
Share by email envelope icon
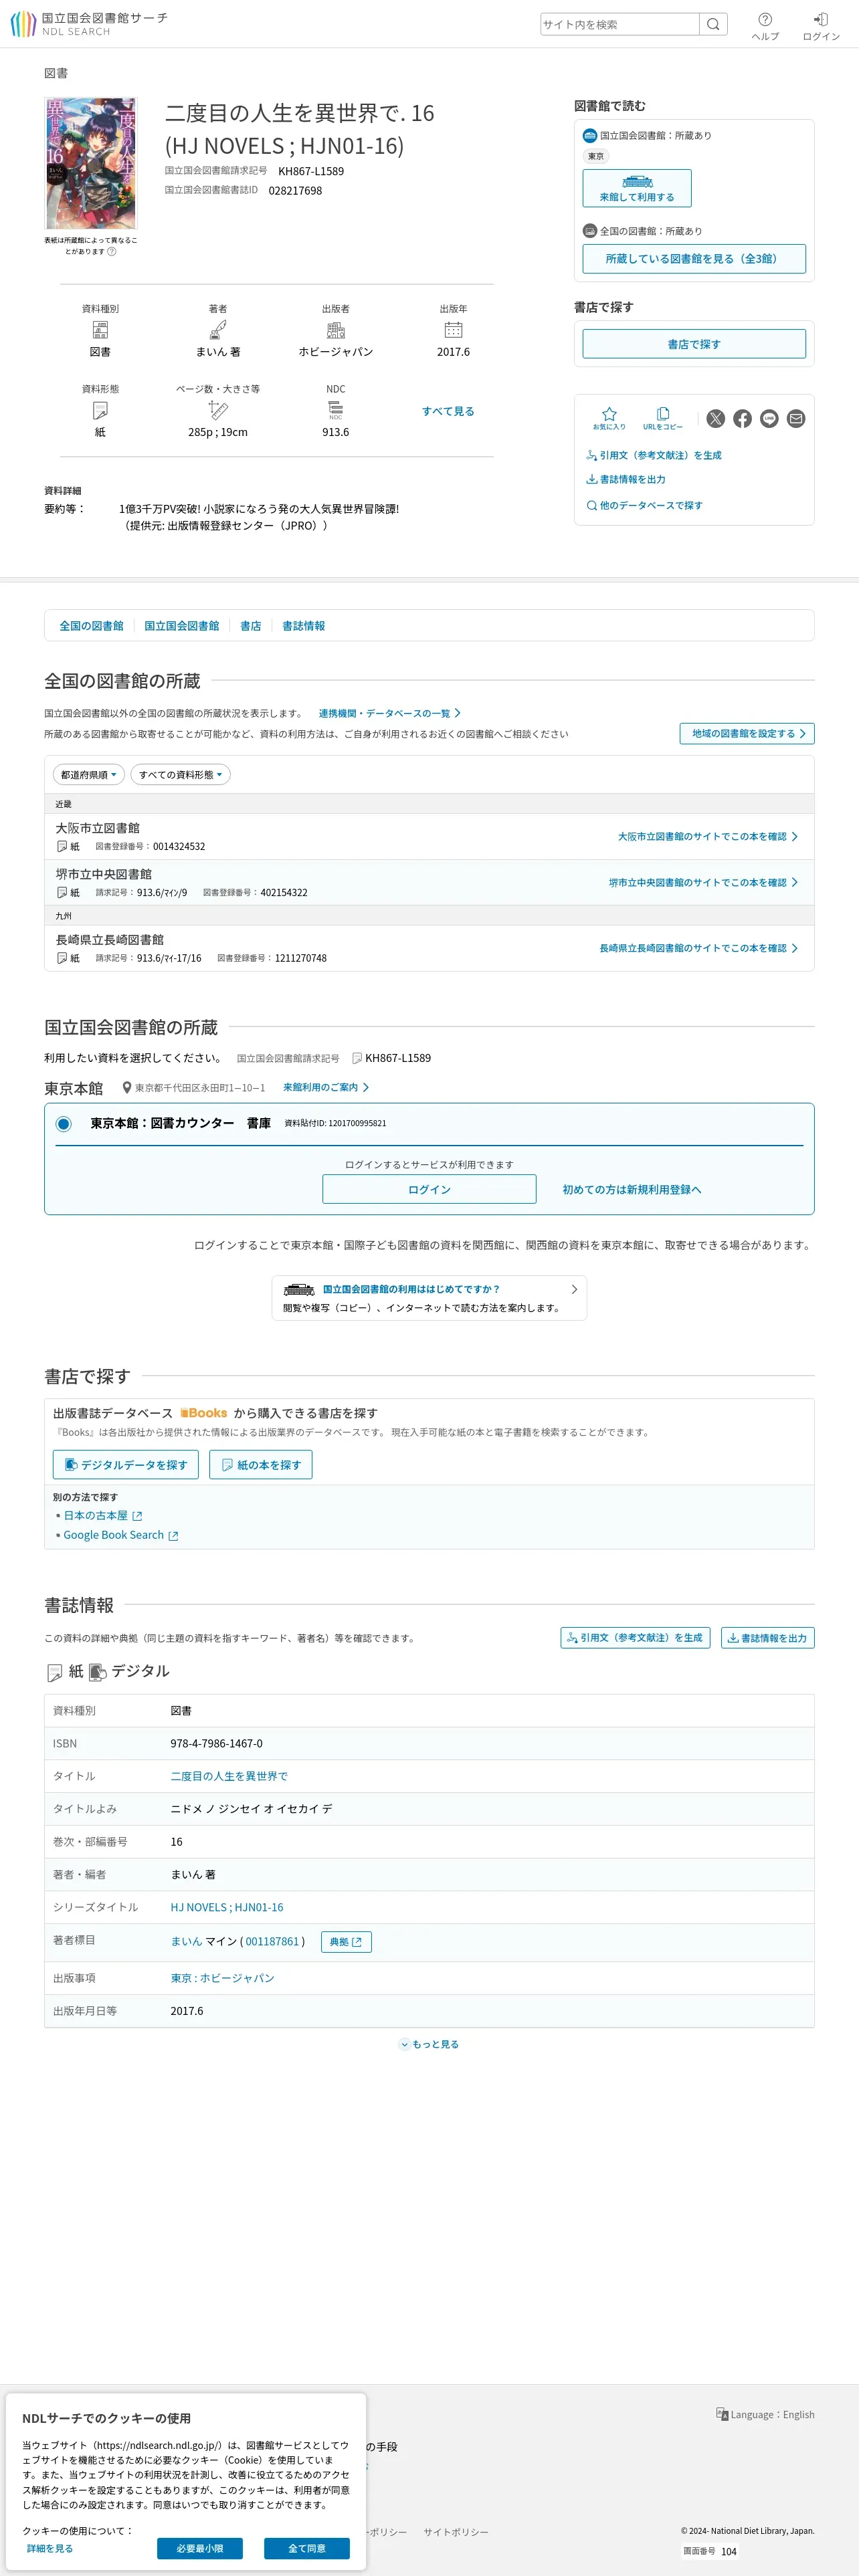coord(796,419)
